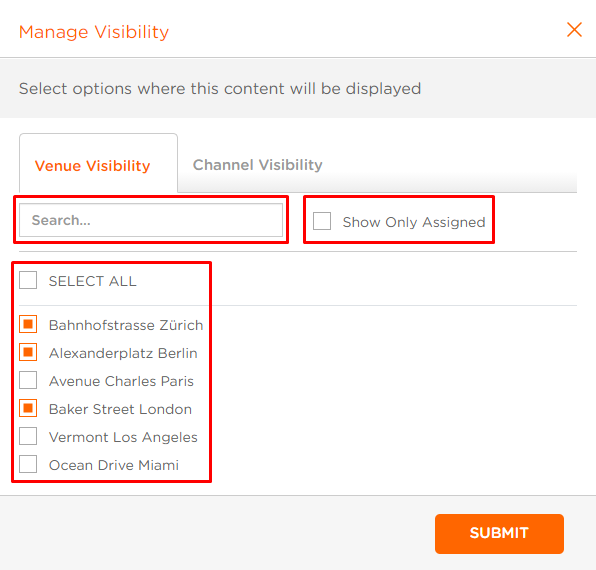Viewport: 596px width, 570px height.
Task: Switch to the Channel Visibility tab
Action: pos(257,165)
